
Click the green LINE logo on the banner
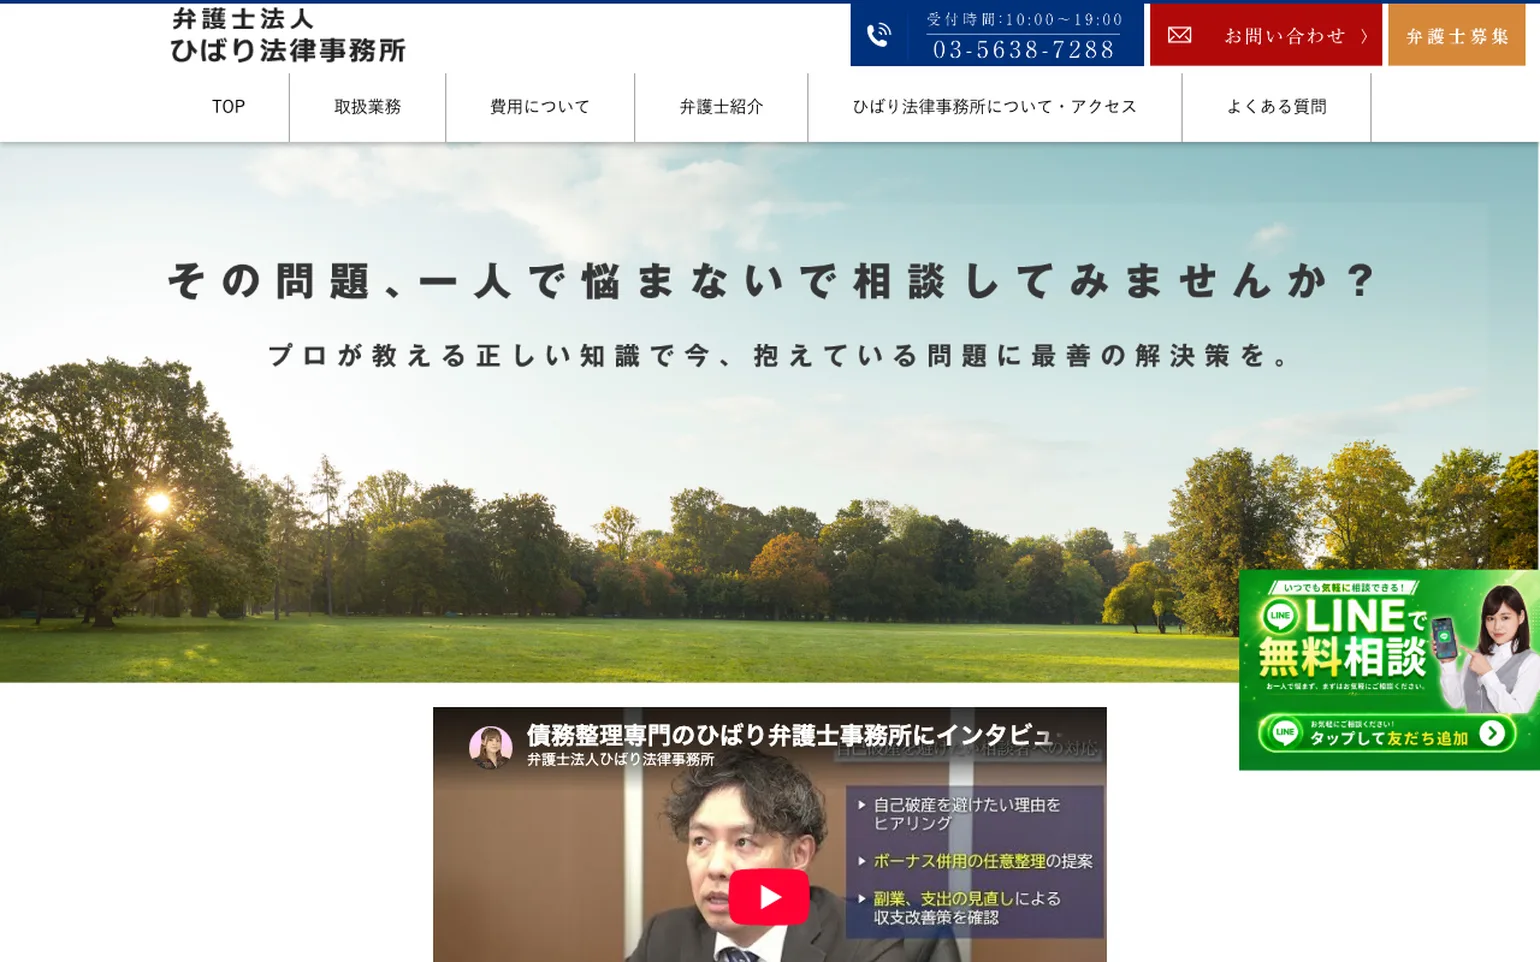pyautogui.click(x=1280, y=616)
